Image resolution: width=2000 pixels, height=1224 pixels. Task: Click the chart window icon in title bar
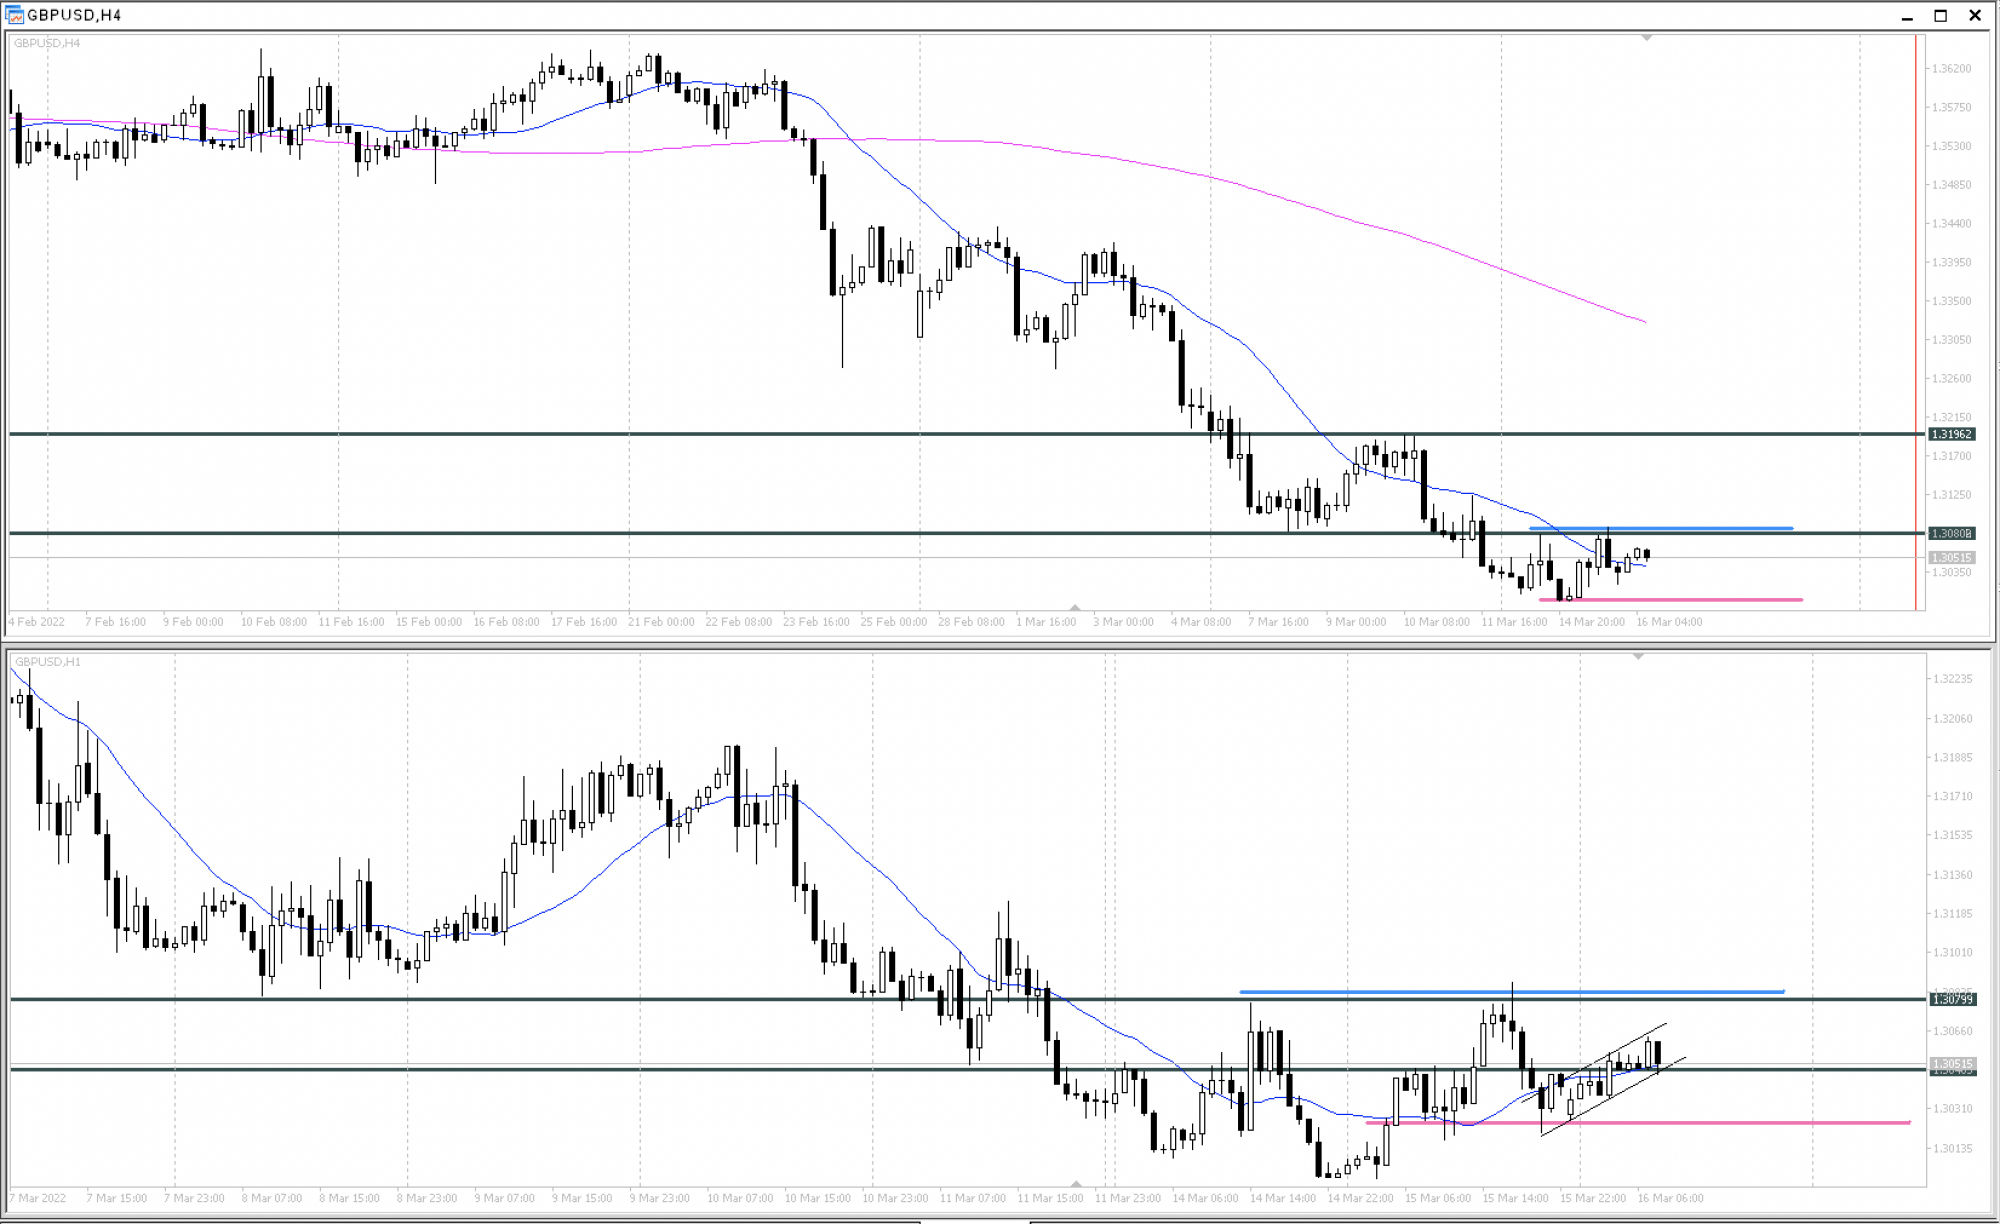(14, 15)
